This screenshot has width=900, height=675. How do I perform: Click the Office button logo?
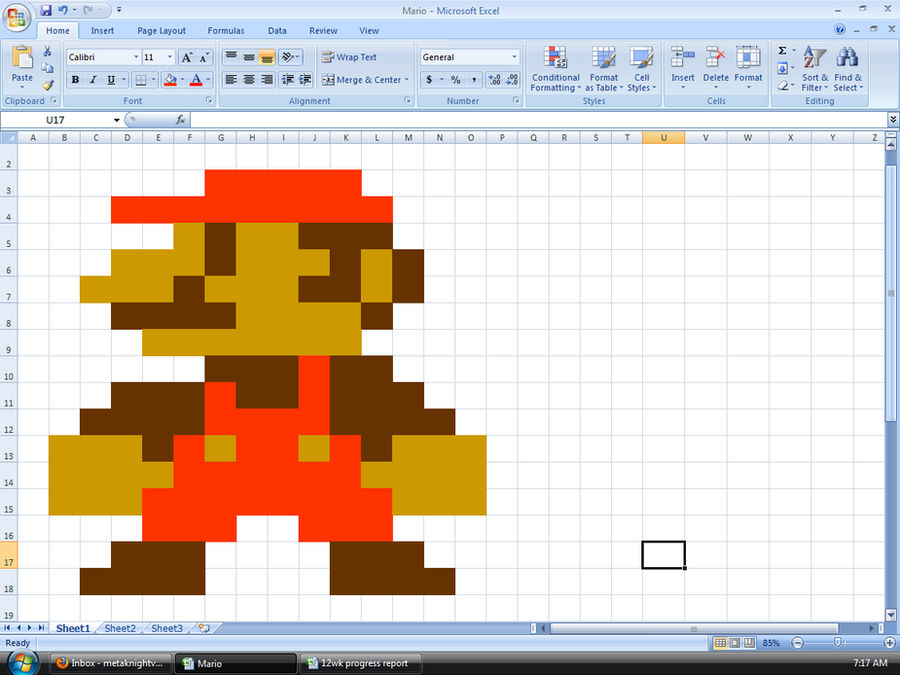[17, 17]
